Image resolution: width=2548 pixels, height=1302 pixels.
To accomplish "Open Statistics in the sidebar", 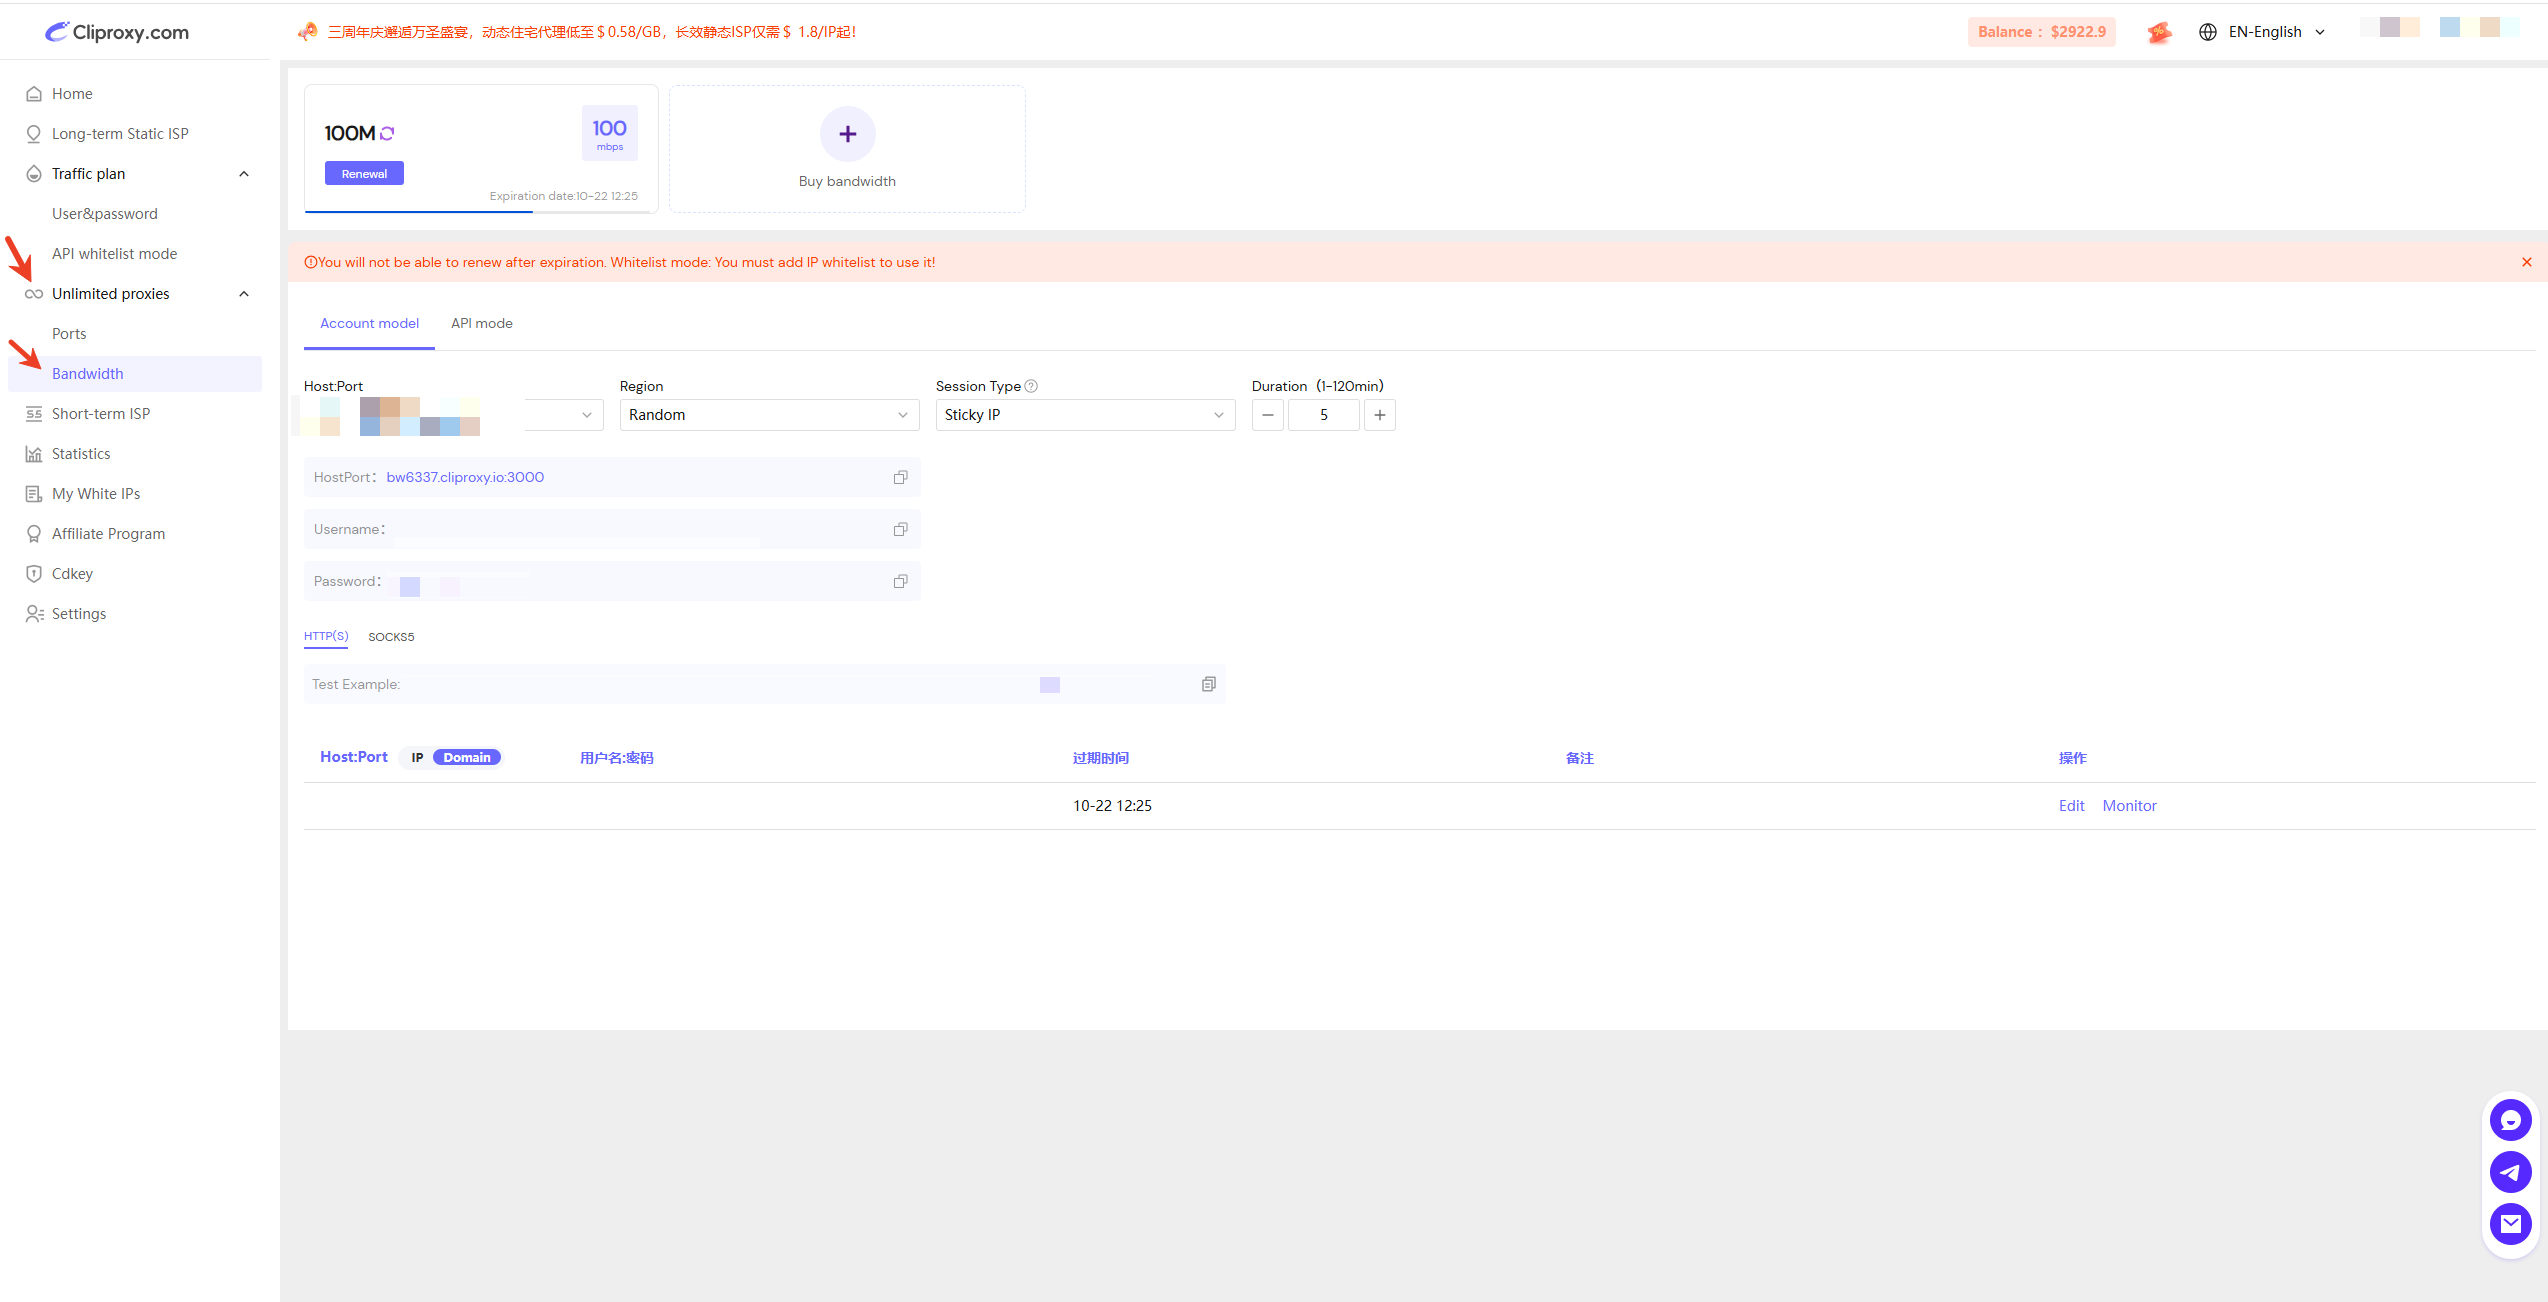I will tap(81, 454).
